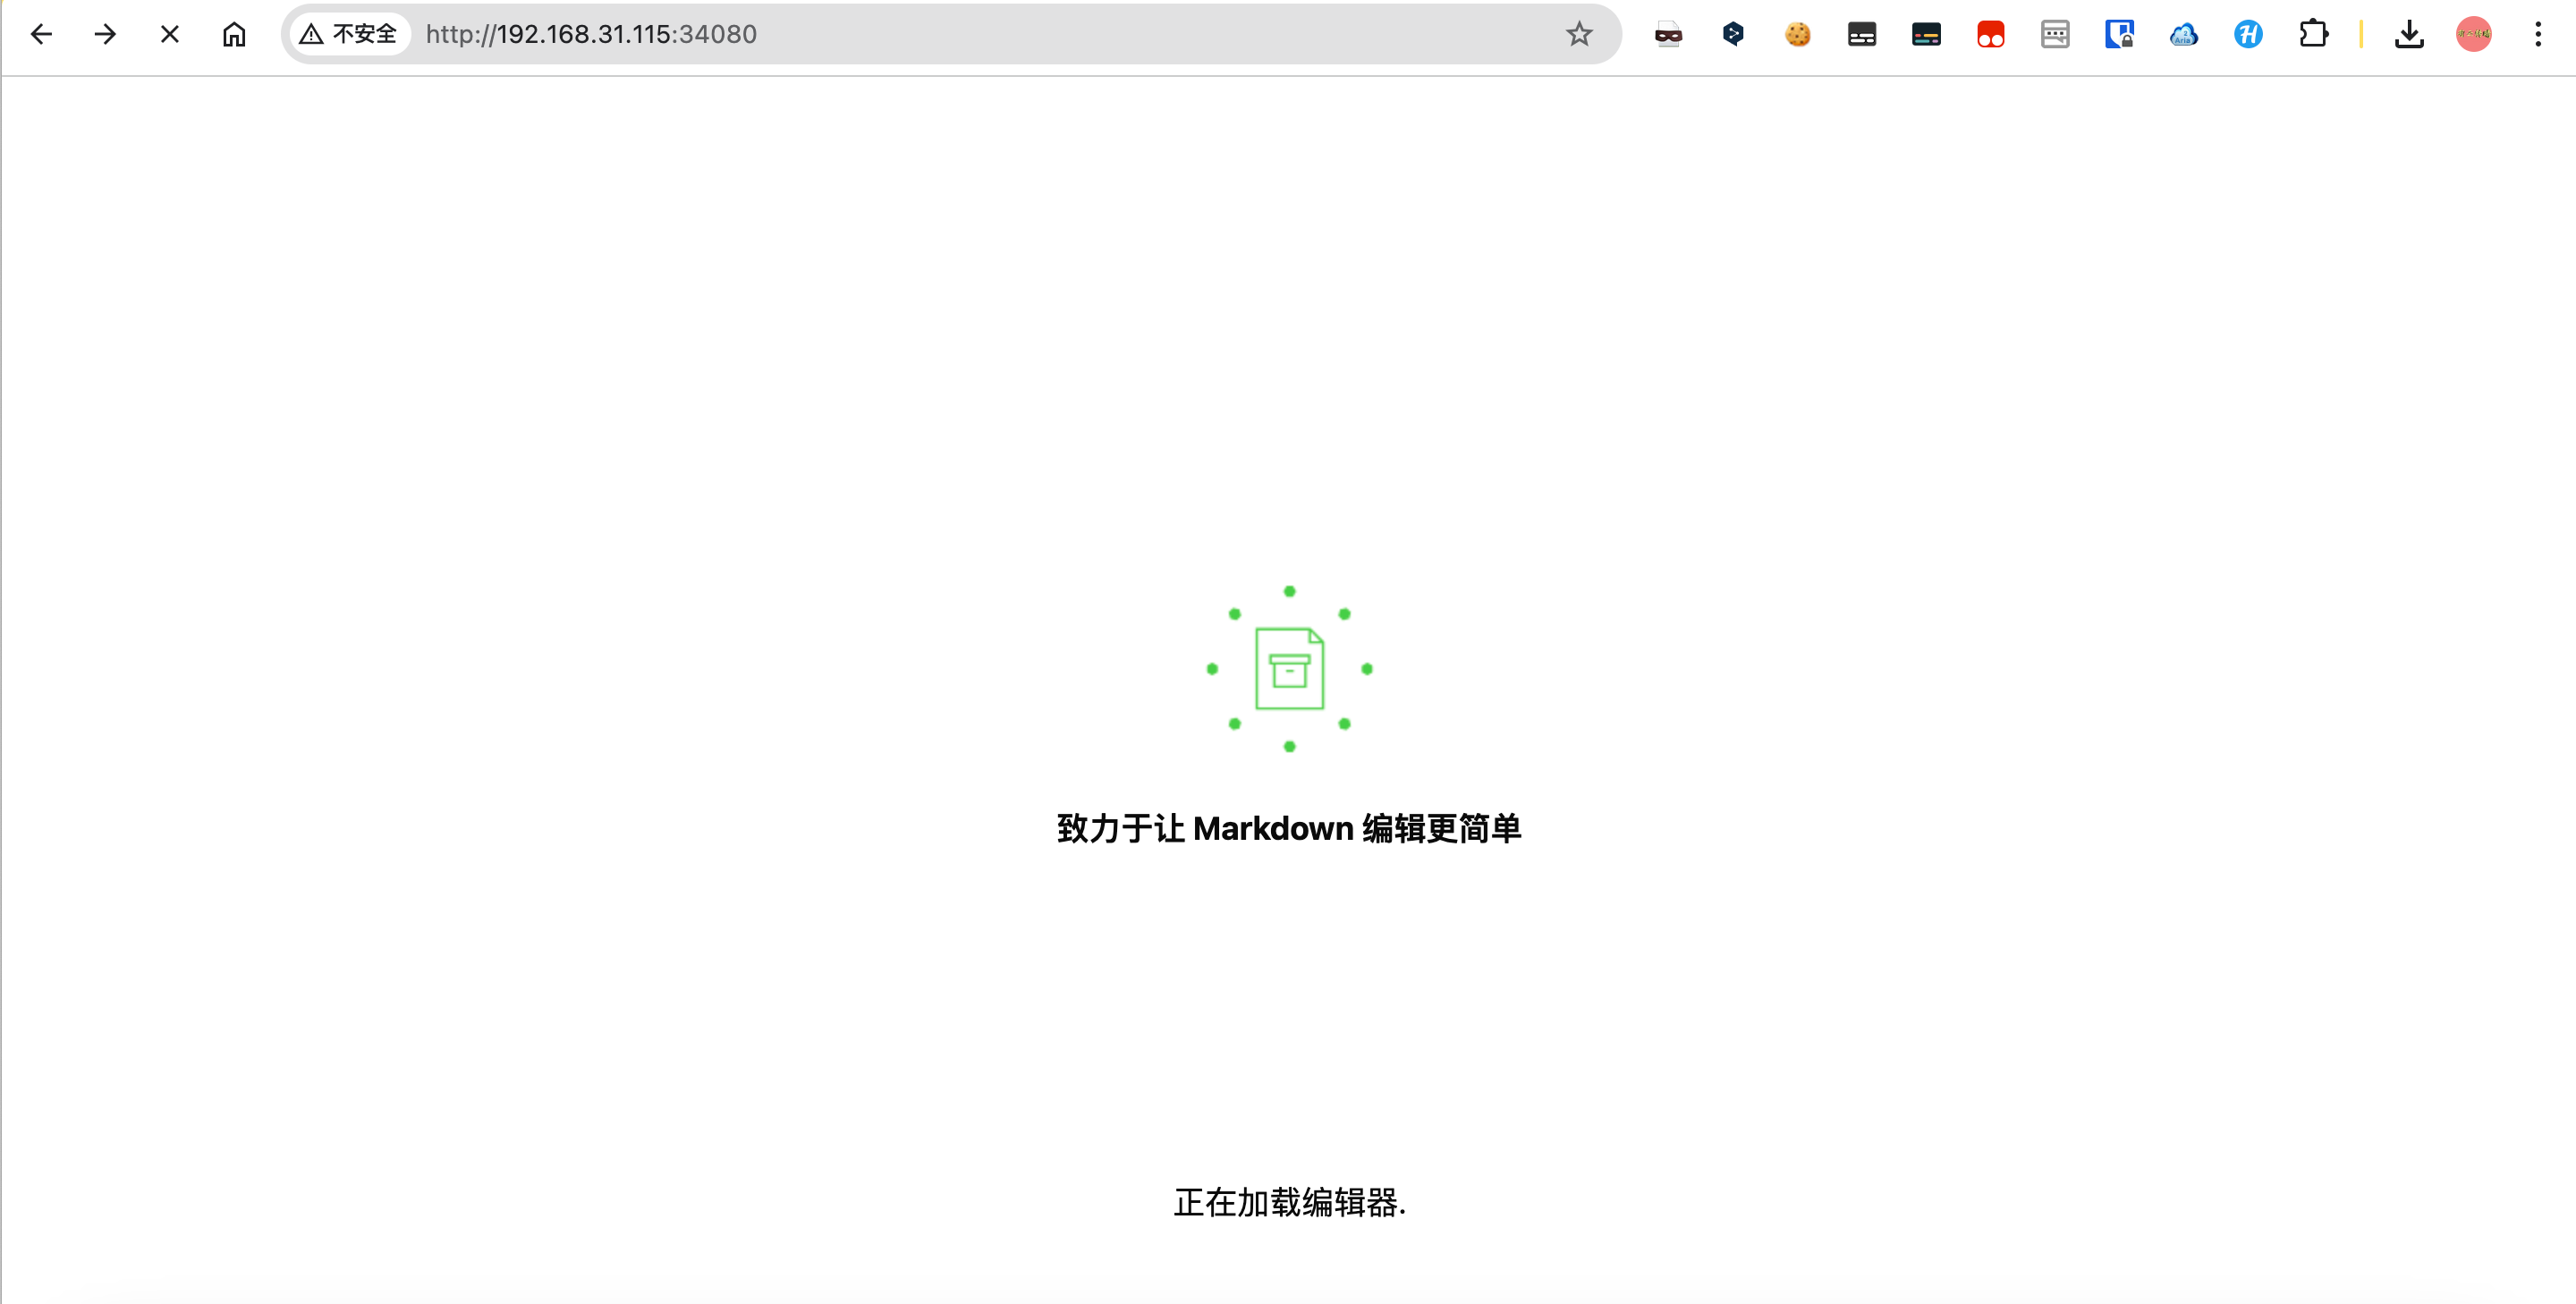The image size is (2576, 1304).
Task: Open the Extensions puzzle-piece menu
Action: (x=2313, y=34)
